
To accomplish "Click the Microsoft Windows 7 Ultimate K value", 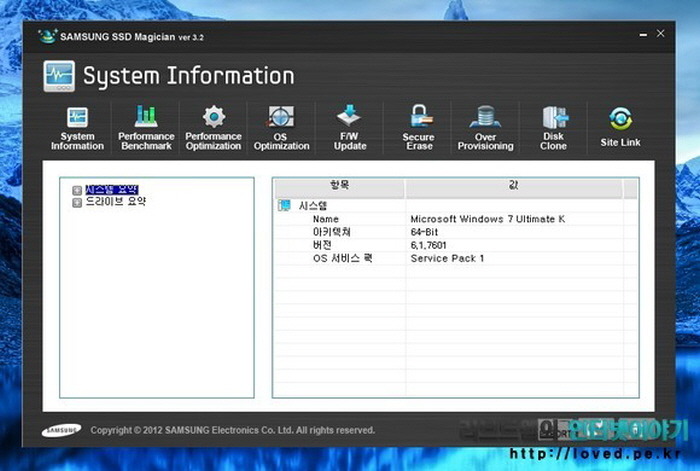I will coord(488,219).
